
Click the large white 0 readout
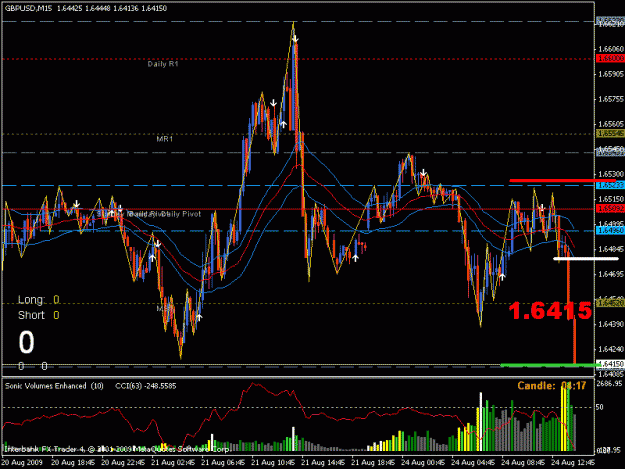coord(26,342)
